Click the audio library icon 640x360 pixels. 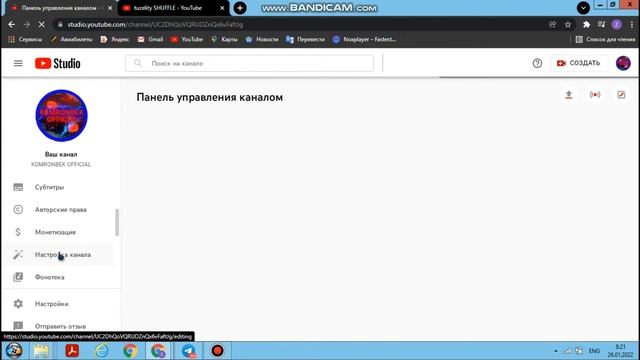(18, 277)
